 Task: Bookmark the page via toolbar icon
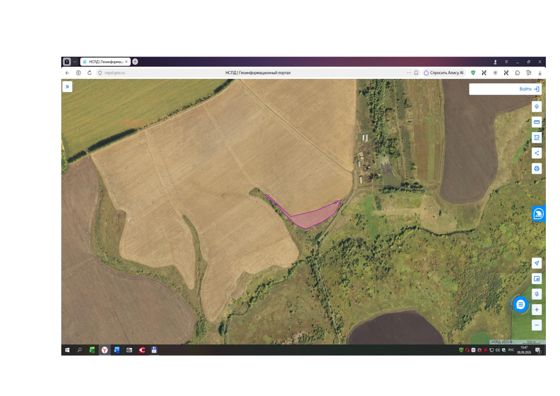pos(416,73)
